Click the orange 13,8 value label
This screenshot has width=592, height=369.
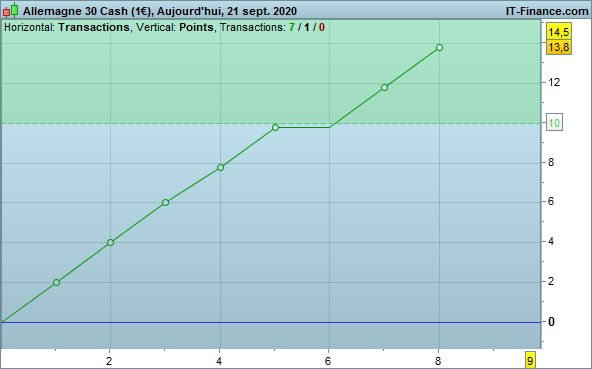click(558, 48)
